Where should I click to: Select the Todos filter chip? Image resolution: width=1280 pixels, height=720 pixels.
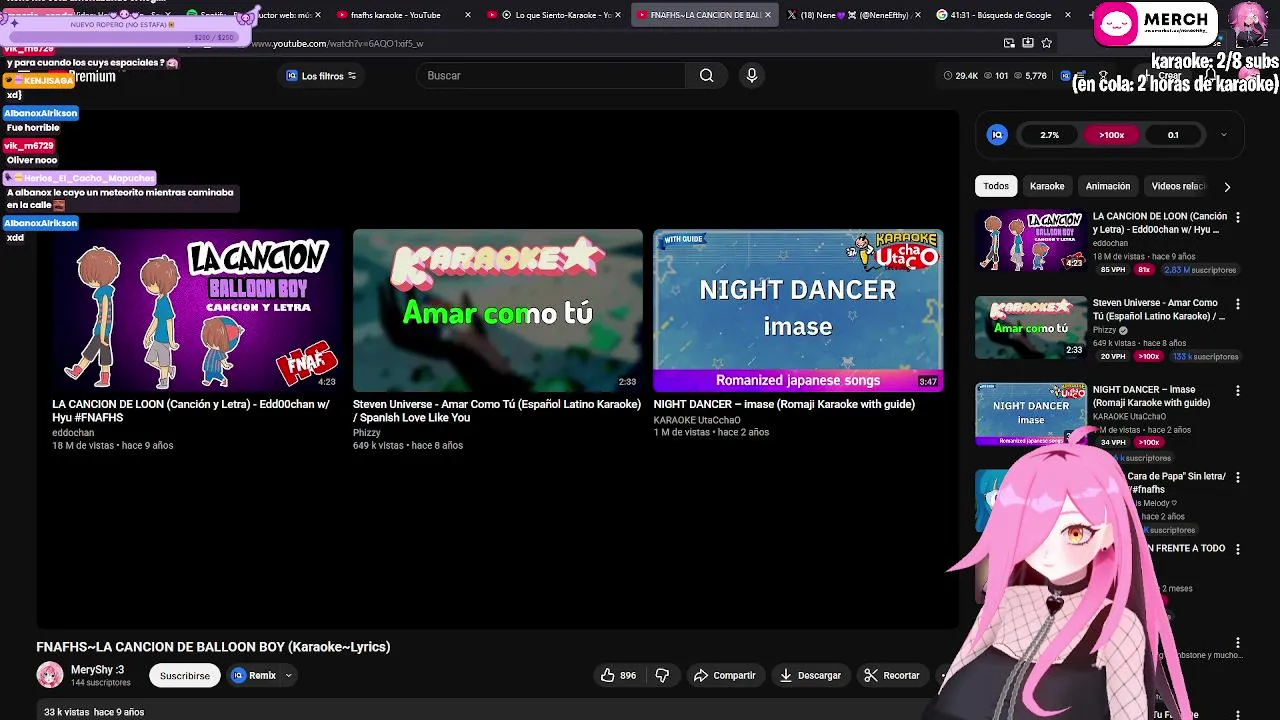click(x=996, y=186)
